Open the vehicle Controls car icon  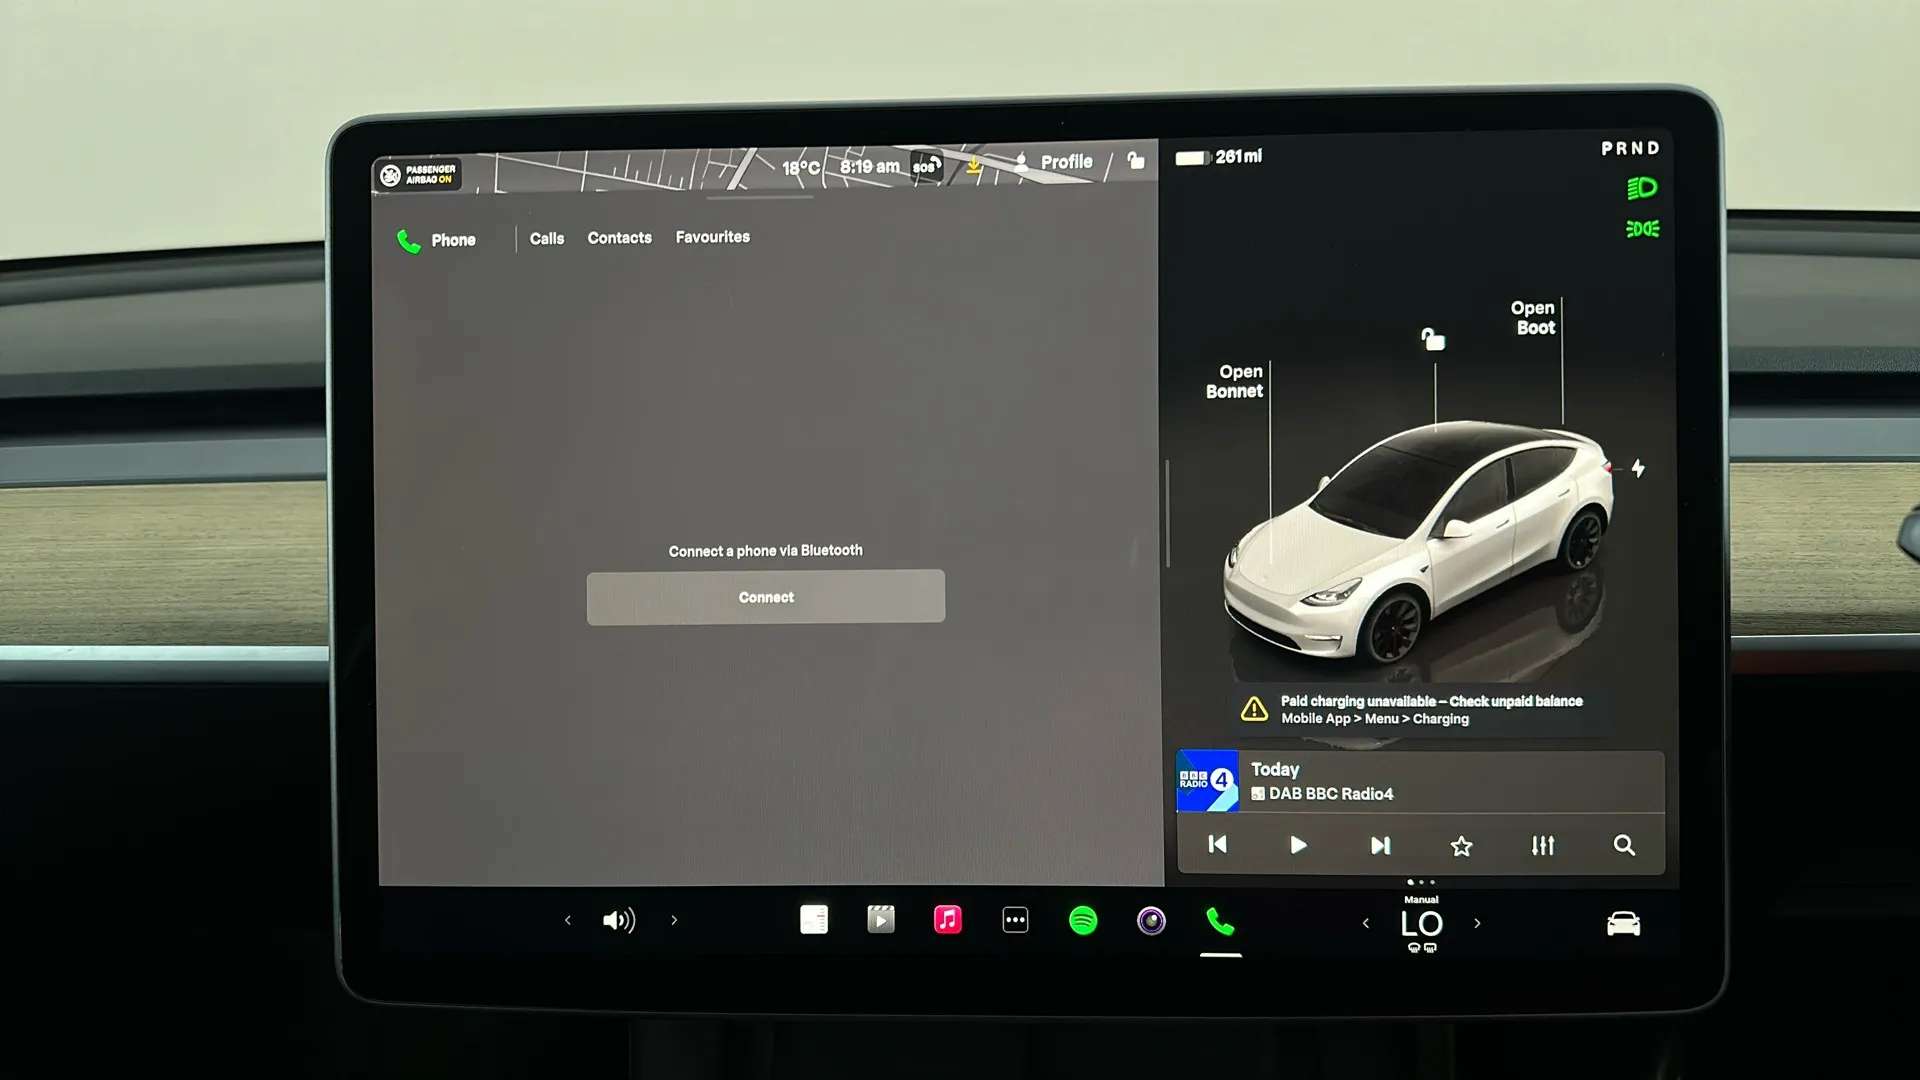1623,923
